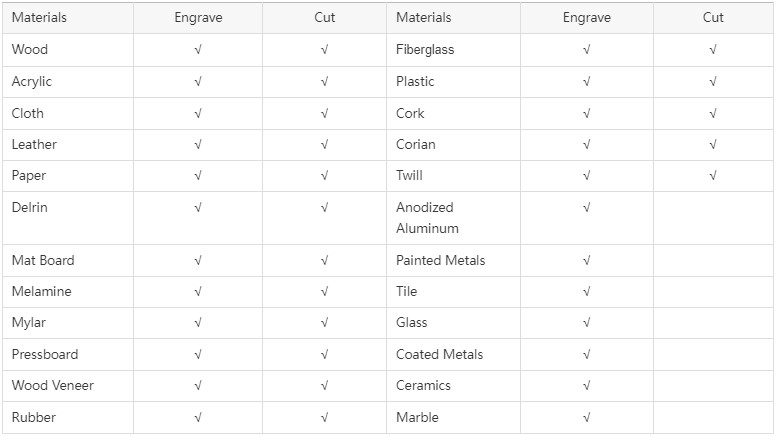Select the Mat Board cell
The image size is (777, 437).
[x=68, y=261]
